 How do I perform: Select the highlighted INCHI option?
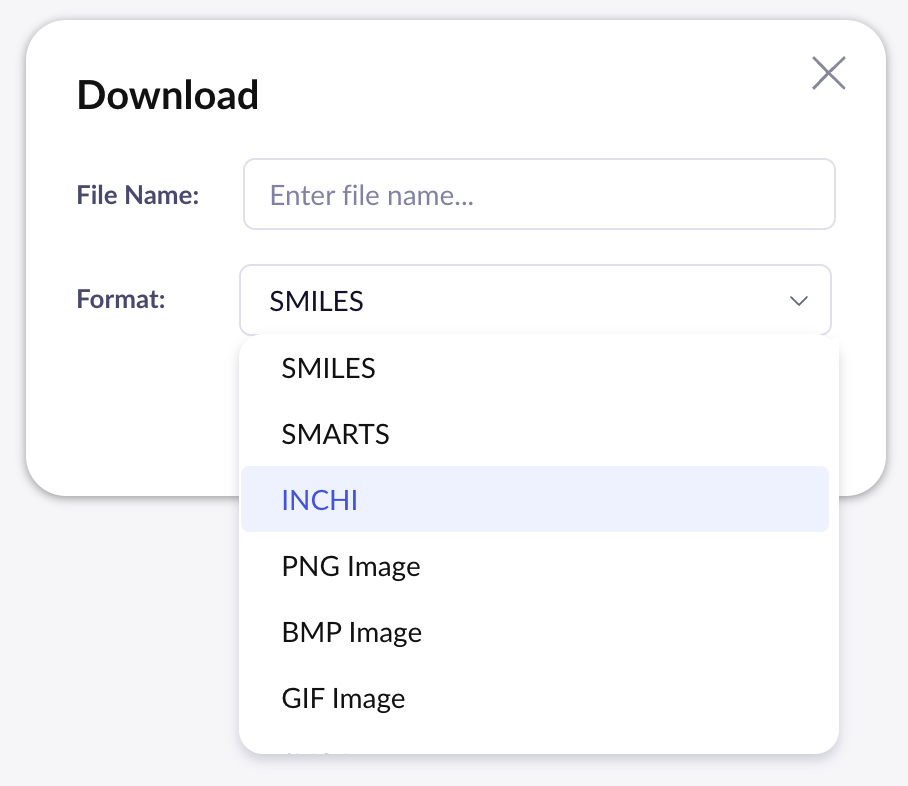[x=320, y=500]
